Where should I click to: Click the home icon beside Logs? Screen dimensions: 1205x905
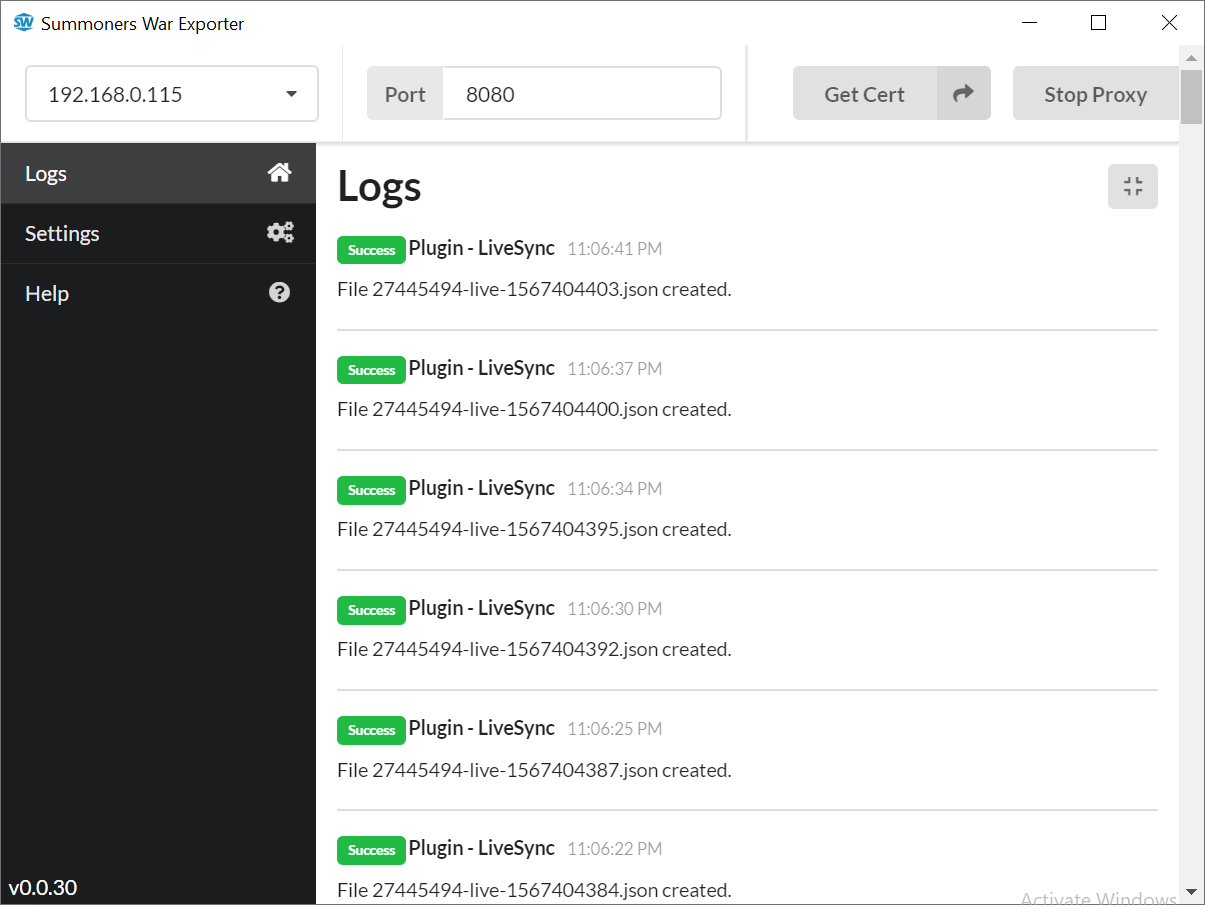click(x=280, y=172)
